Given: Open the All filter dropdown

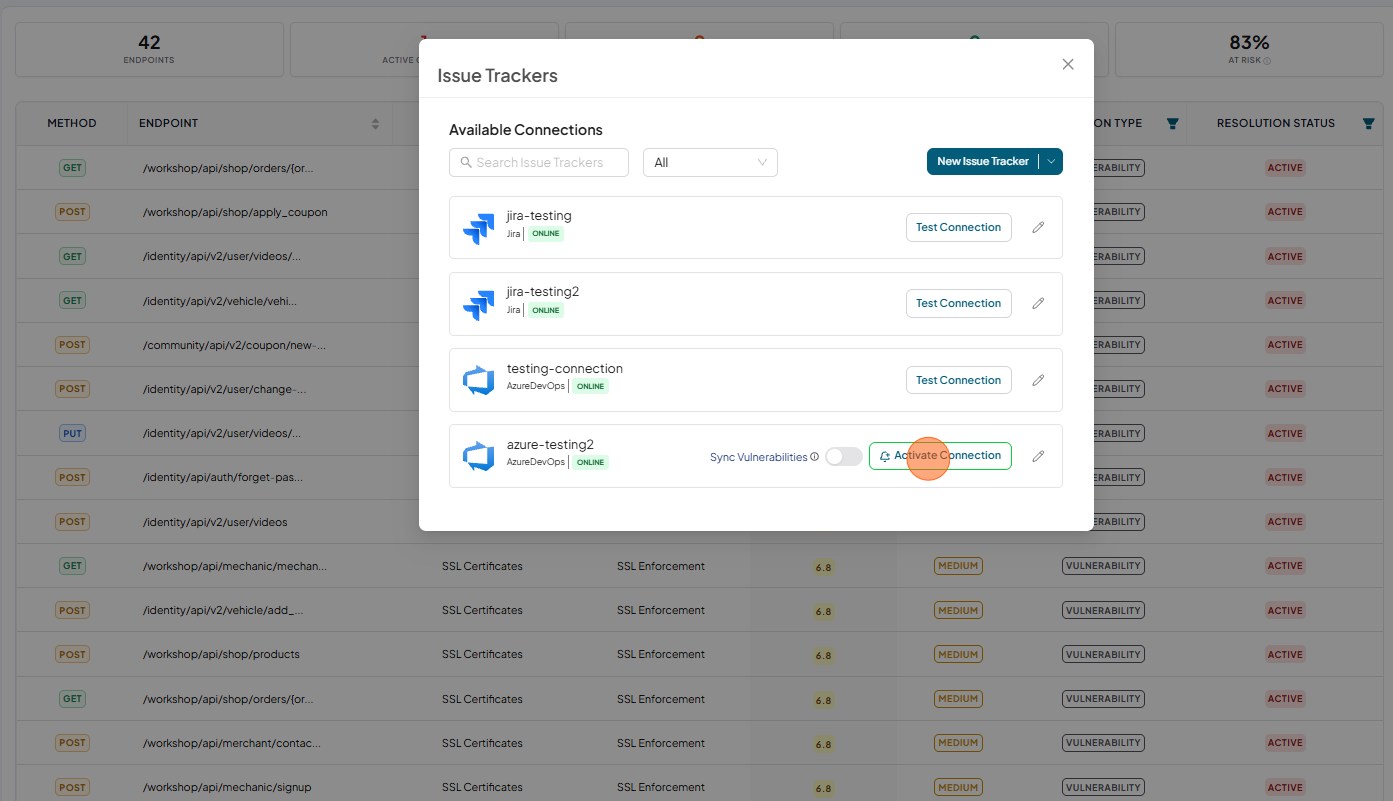Looking at the screenshot, I should pos(710,162).
